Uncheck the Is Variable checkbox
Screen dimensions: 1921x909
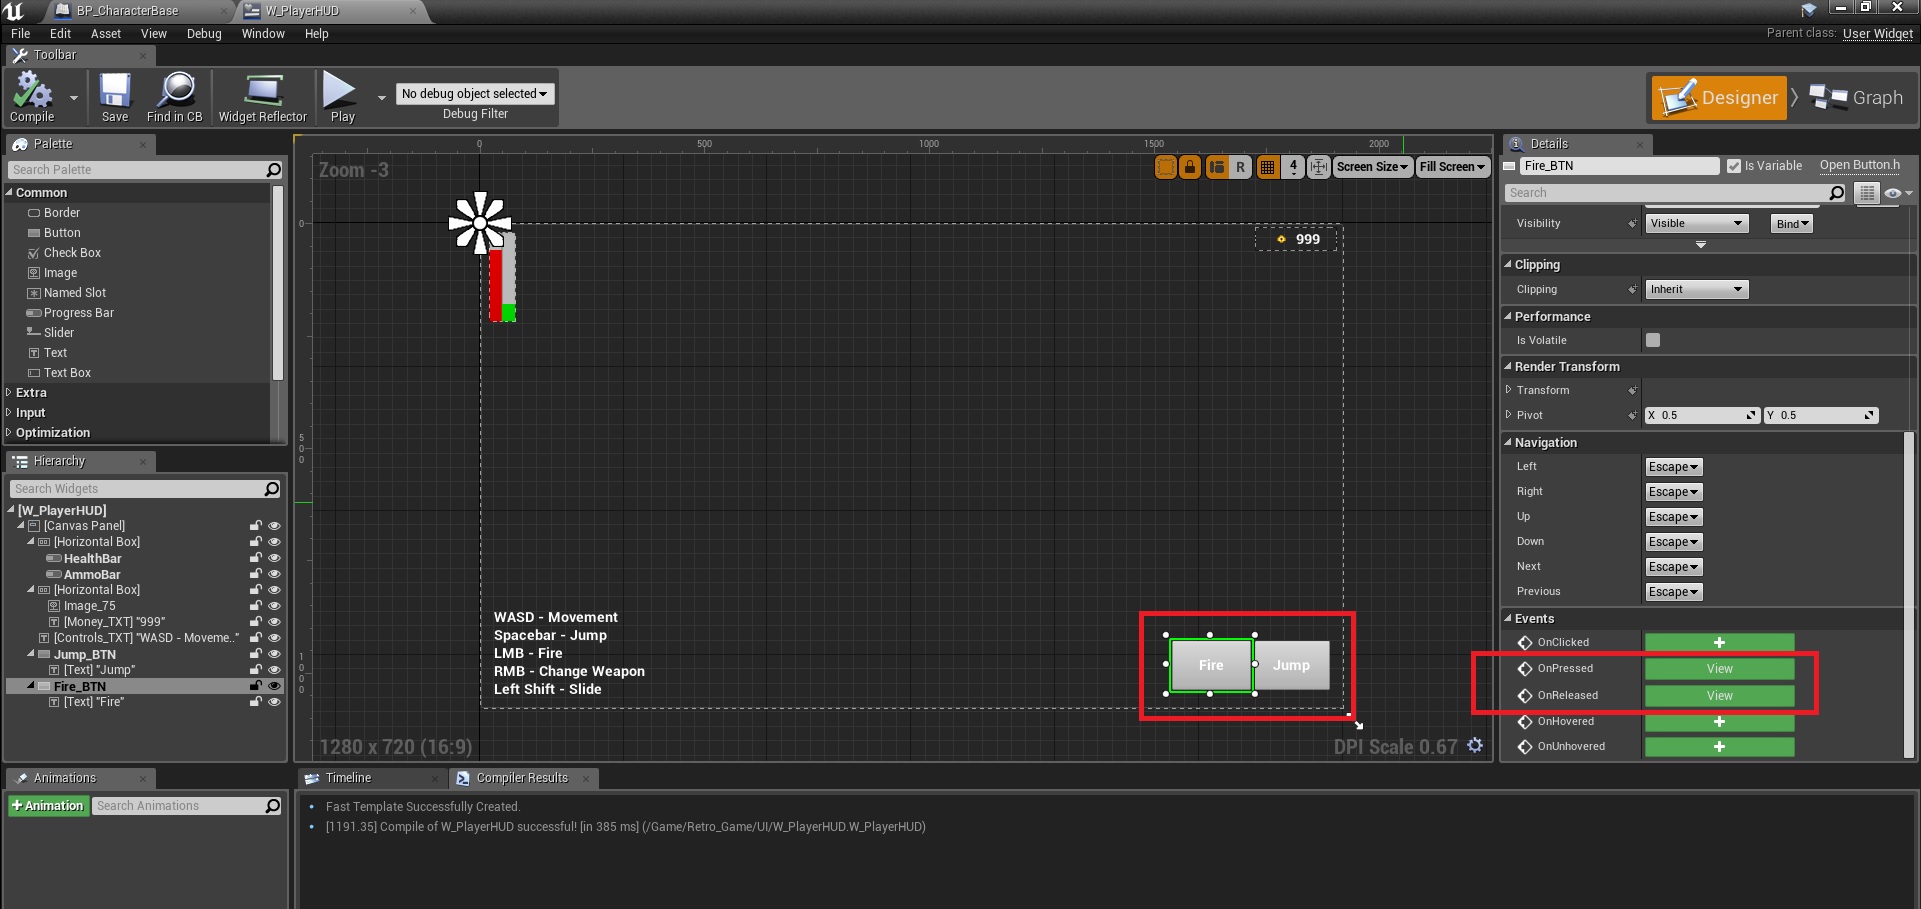1734,166
